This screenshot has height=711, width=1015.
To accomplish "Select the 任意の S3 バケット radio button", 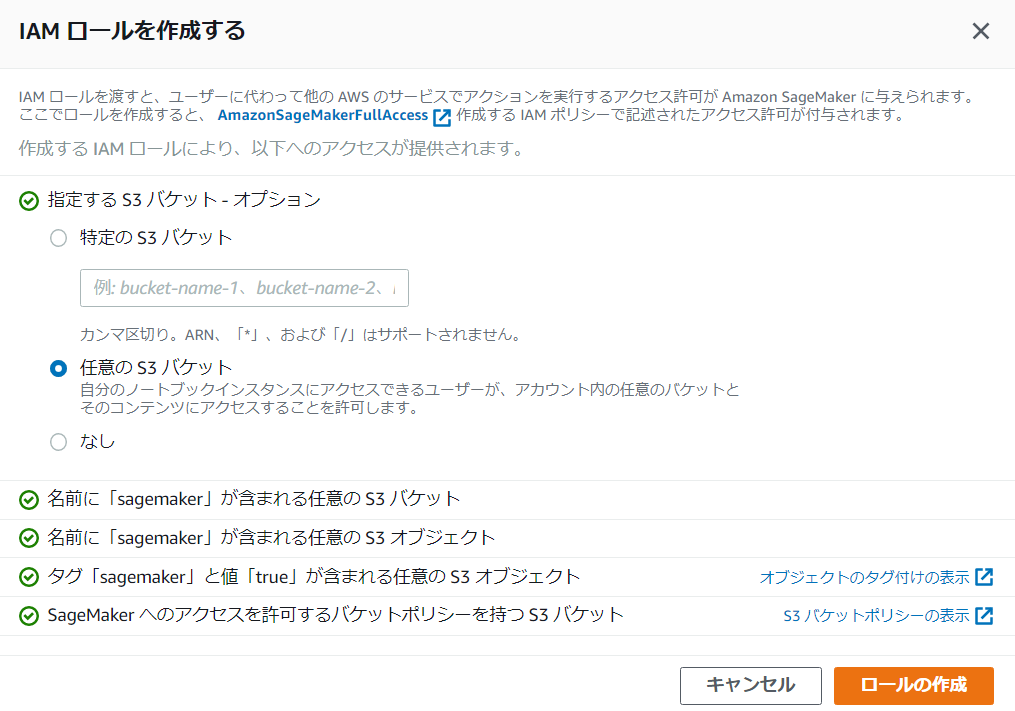I will pyautogui.click(x=58, y=368).
